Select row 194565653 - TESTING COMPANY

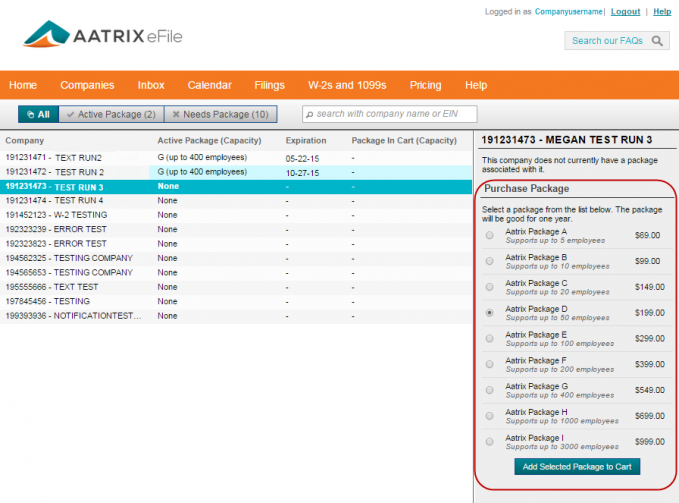tap(236, 273)
